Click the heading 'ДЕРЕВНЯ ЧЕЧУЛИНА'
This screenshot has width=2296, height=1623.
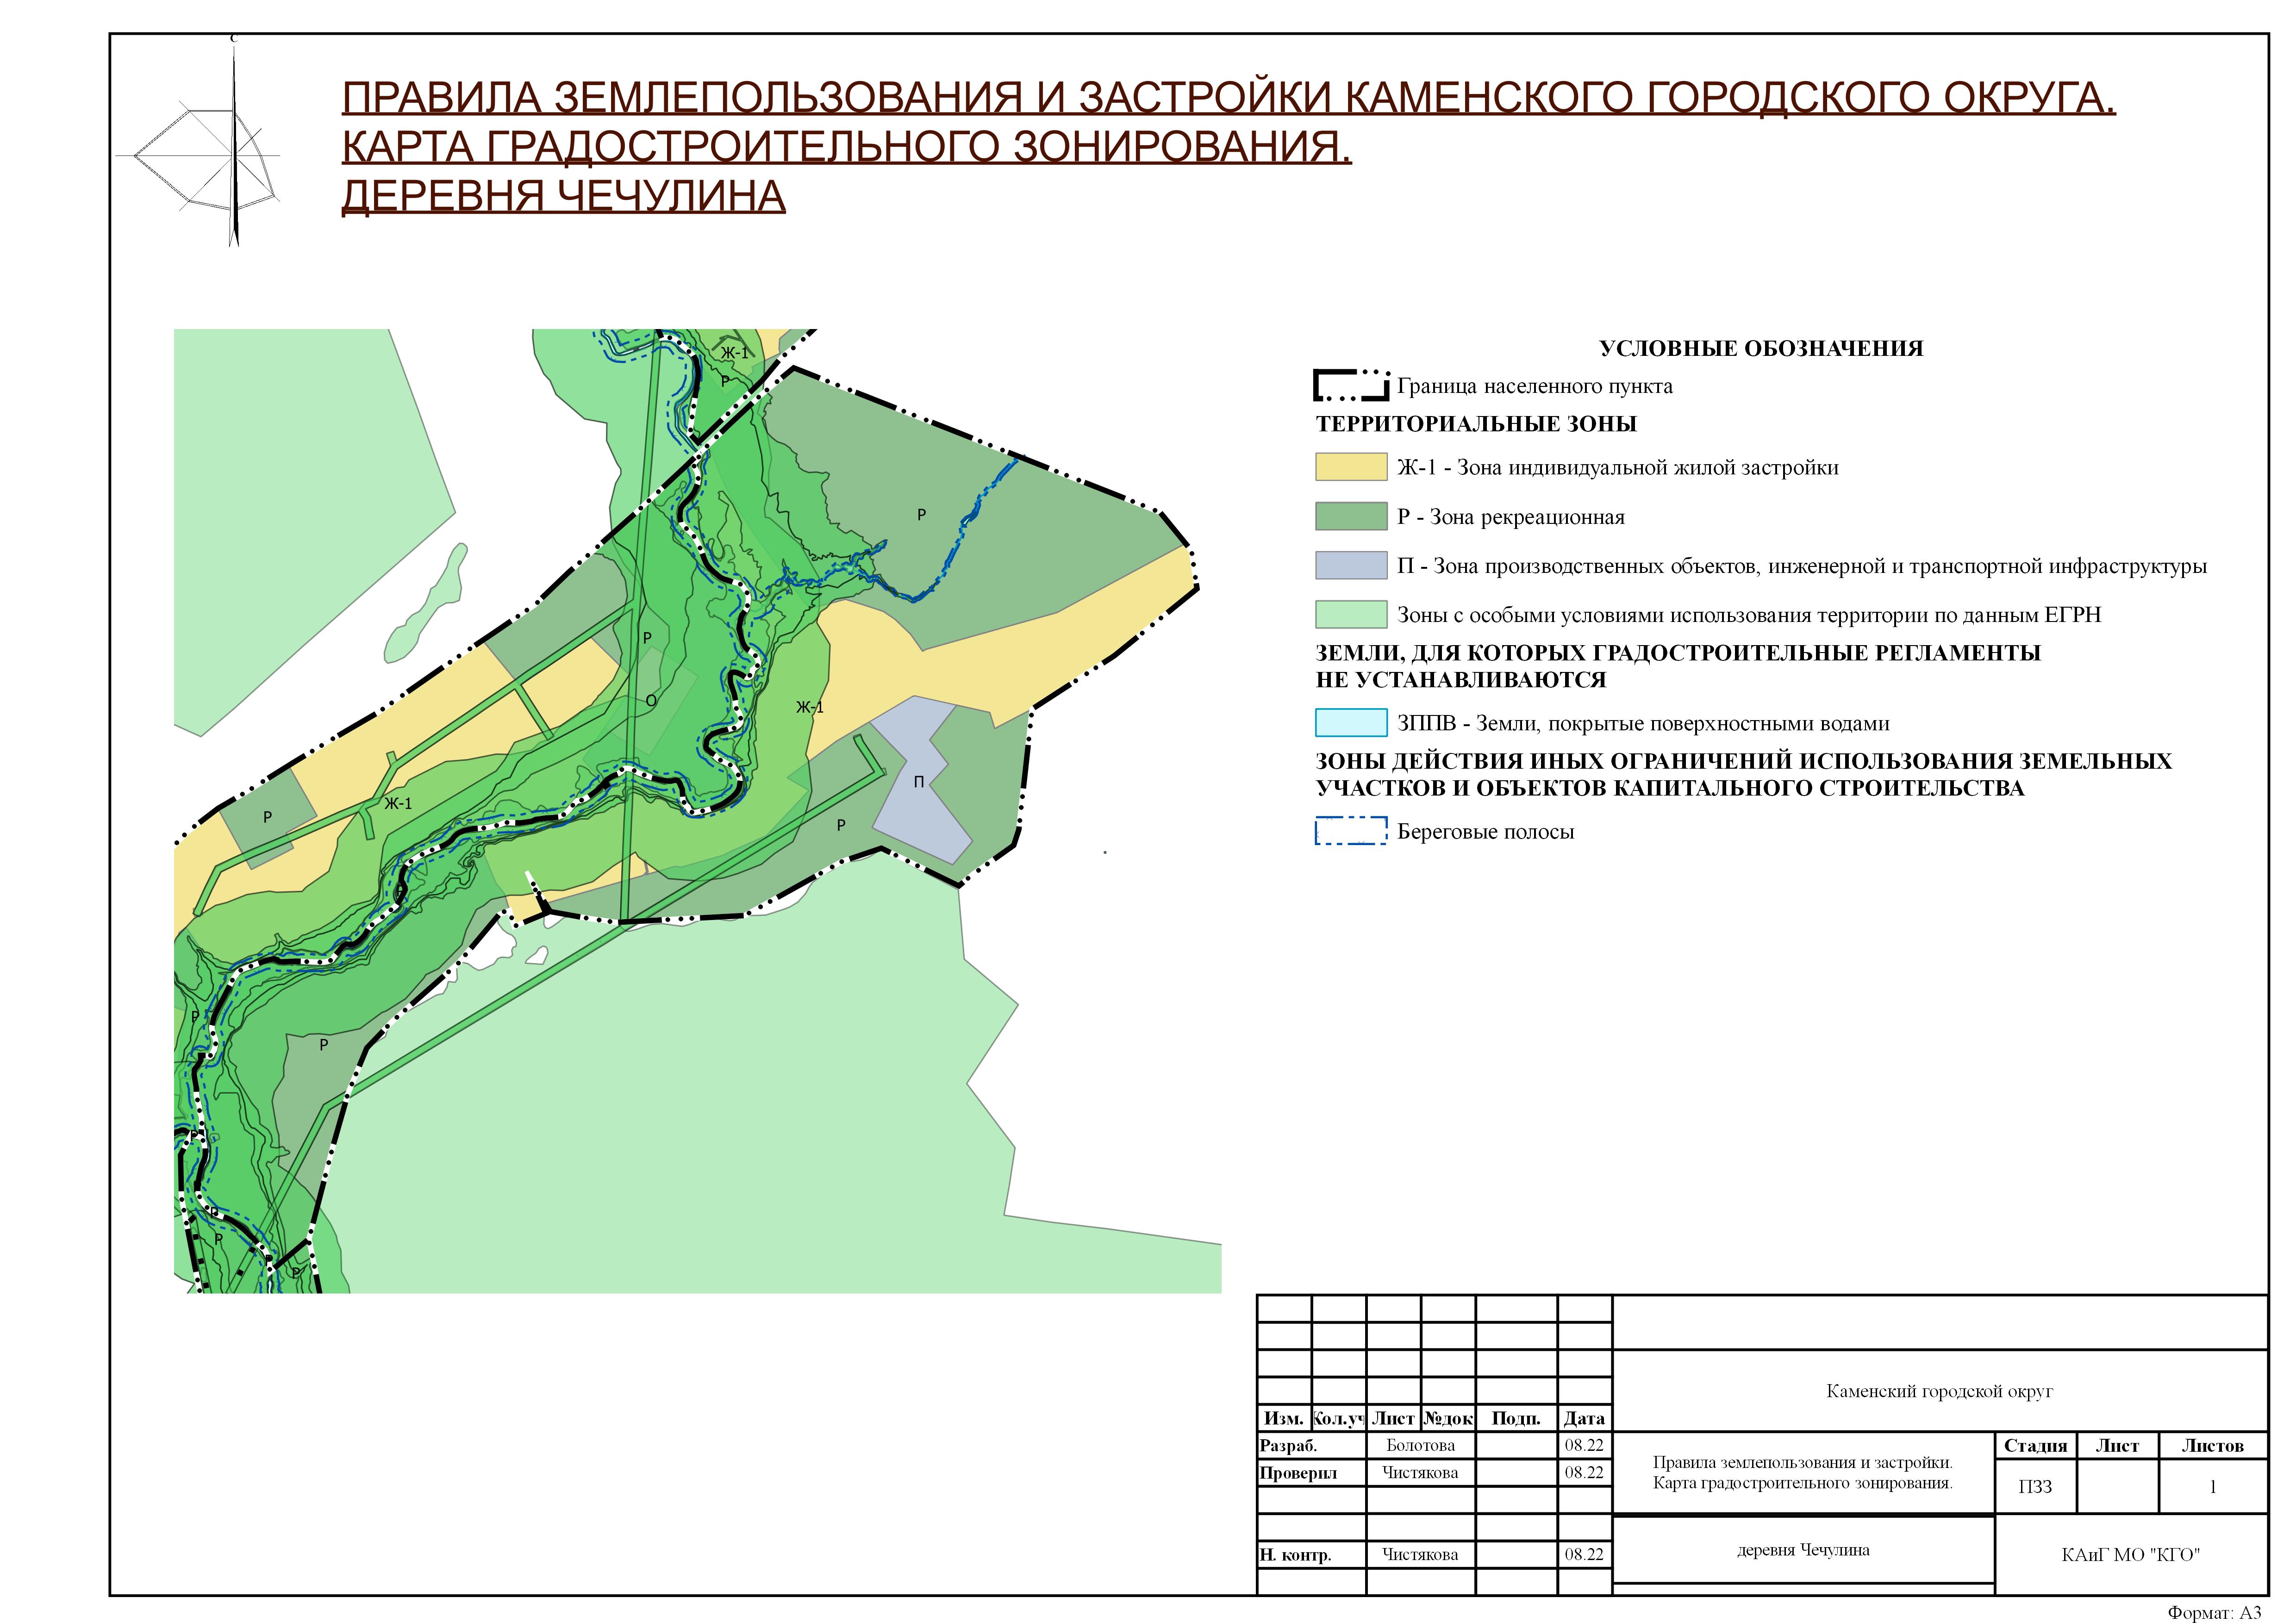(564, 196)
